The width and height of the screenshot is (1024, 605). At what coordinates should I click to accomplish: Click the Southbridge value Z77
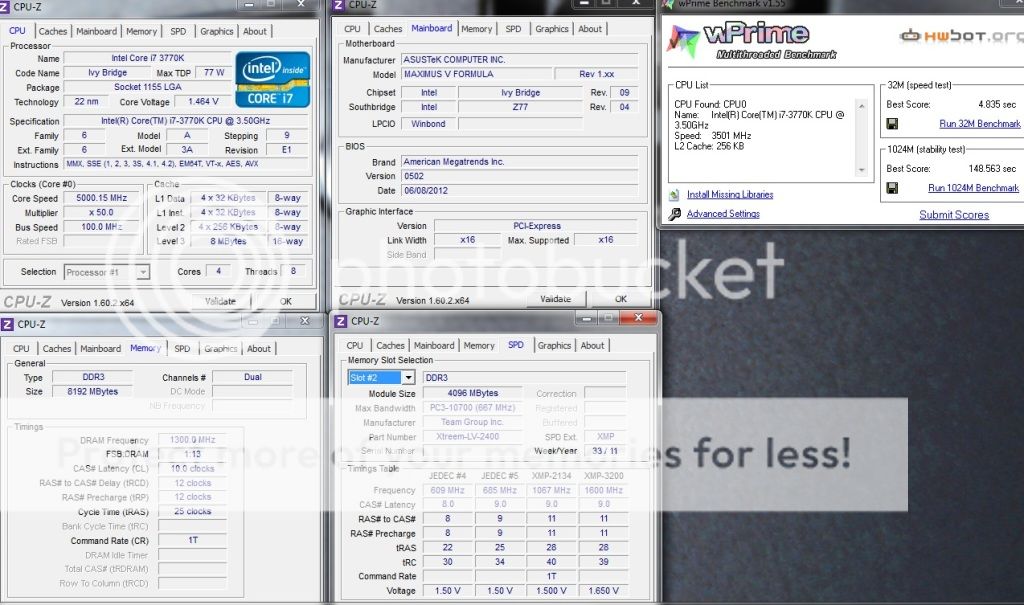point(520,106)
